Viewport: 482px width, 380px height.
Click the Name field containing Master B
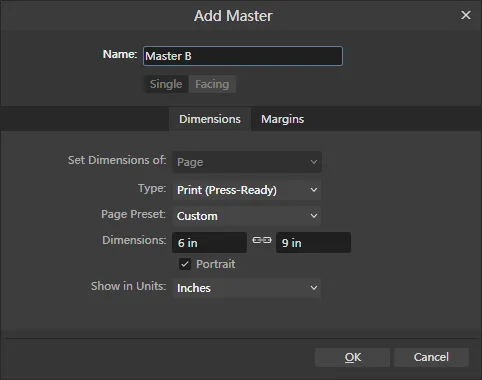pyautogui.click(x=243, y=56)
